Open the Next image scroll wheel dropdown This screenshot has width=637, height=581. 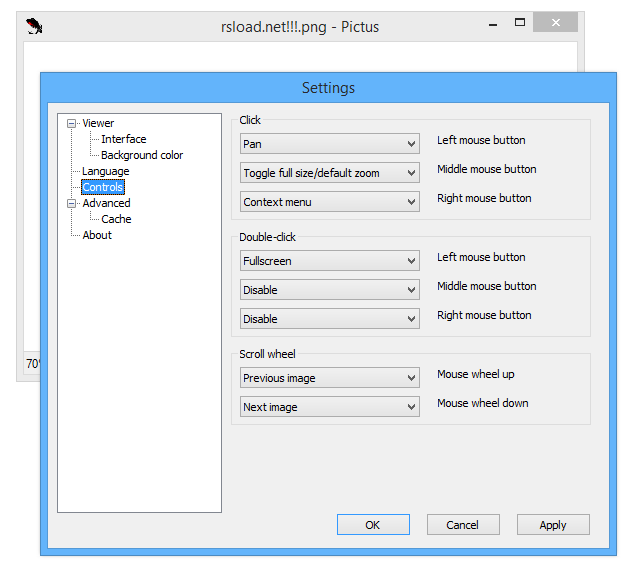tap(329, 407)
